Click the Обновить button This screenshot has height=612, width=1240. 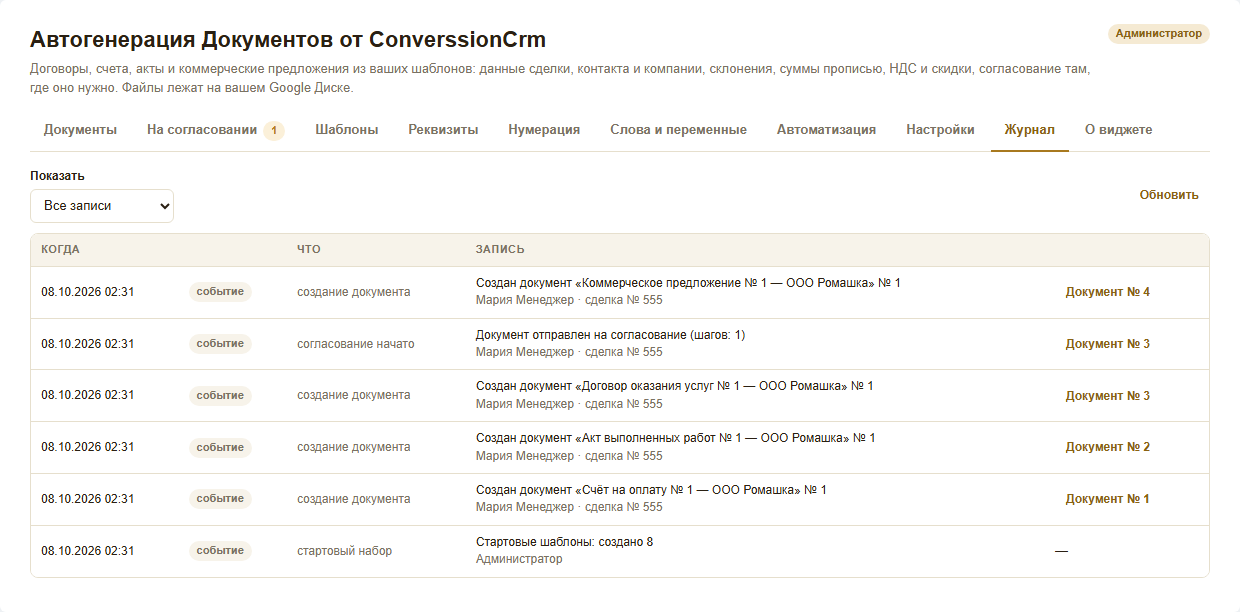[1169, 195]
